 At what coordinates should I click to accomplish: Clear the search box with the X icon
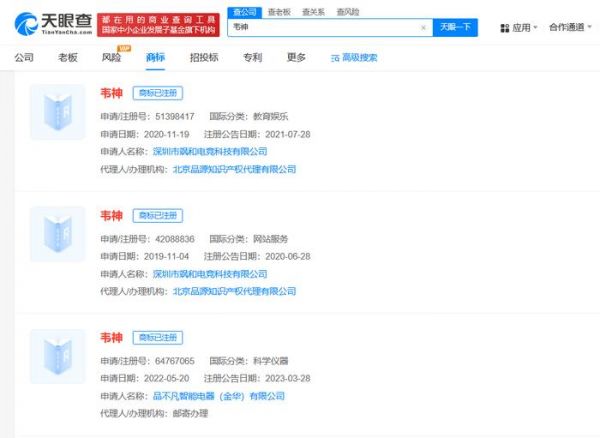(x=423, y=28)
